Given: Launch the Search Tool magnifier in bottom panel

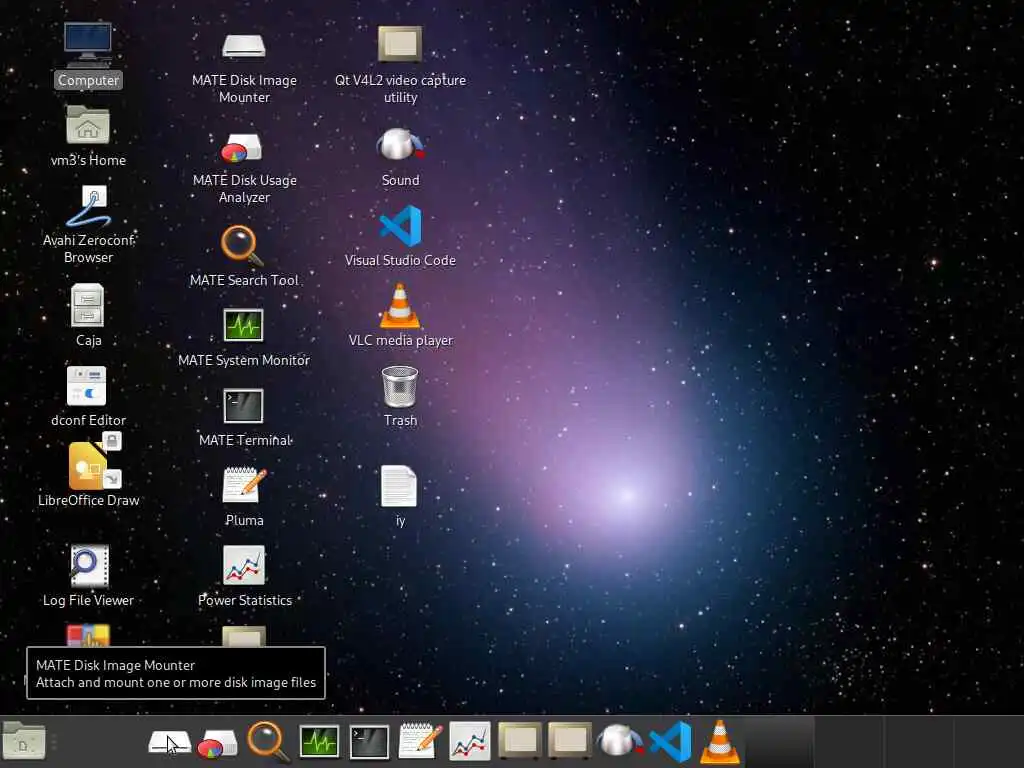Looking at the screenshot, I should [x=268, y=742].
